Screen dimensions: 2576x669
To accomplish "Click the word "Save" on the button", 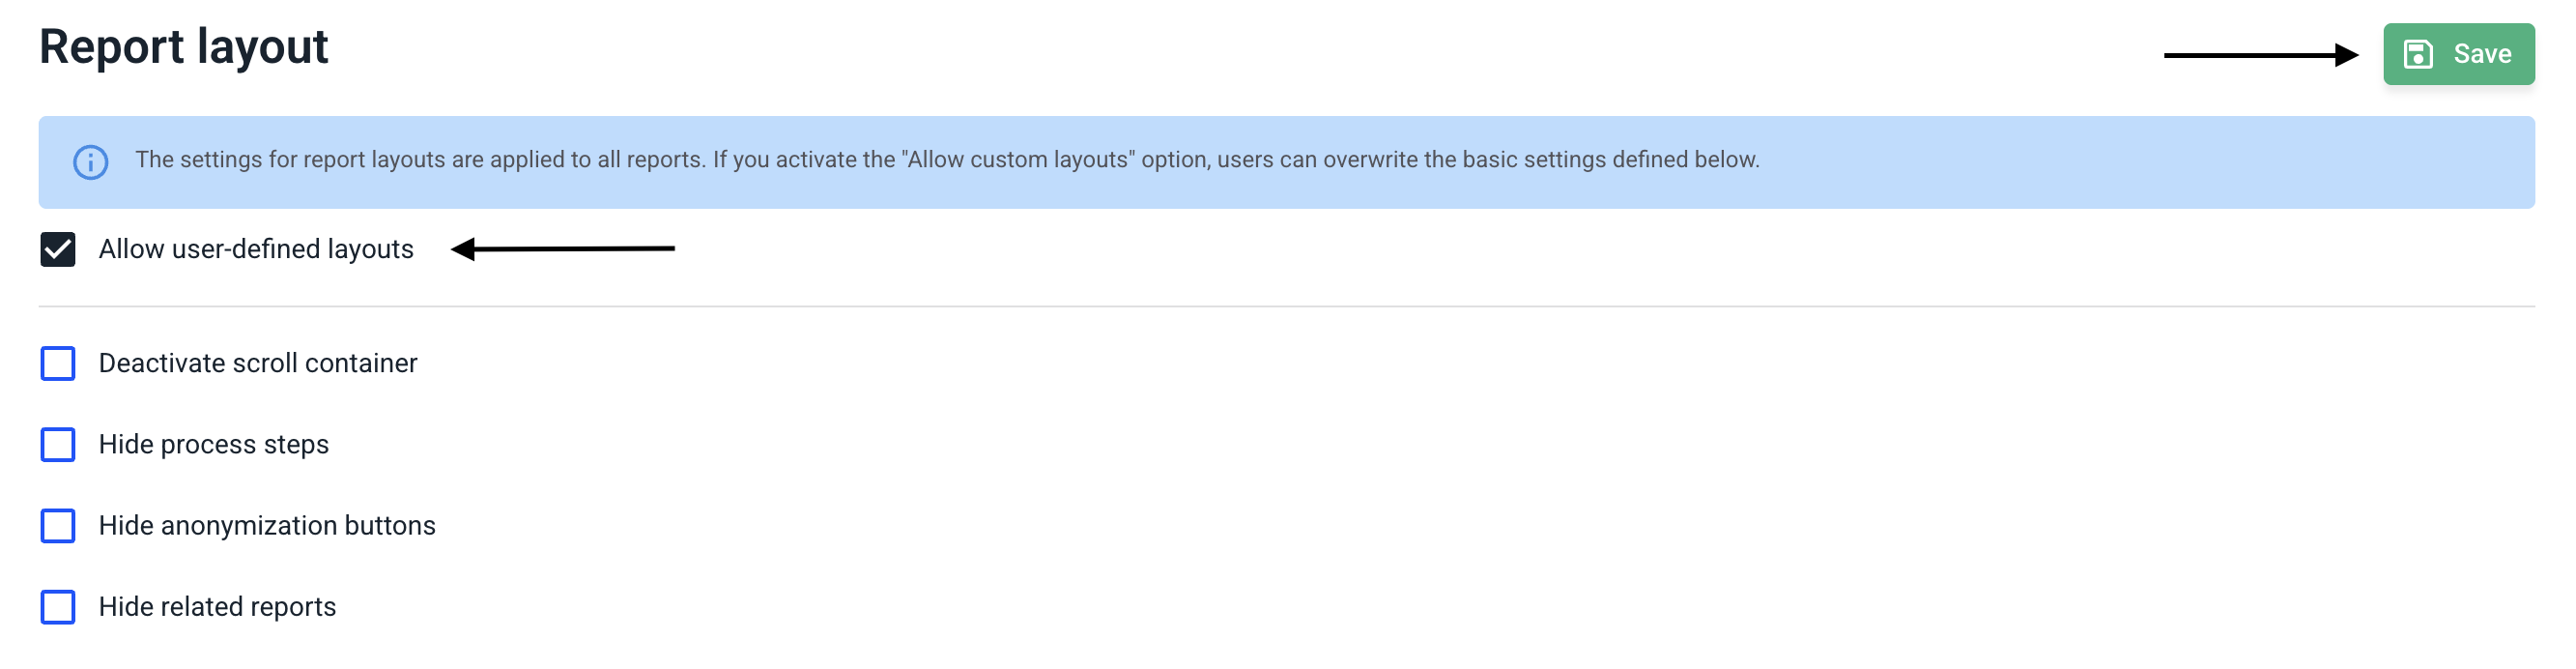I will [2482, 54].
